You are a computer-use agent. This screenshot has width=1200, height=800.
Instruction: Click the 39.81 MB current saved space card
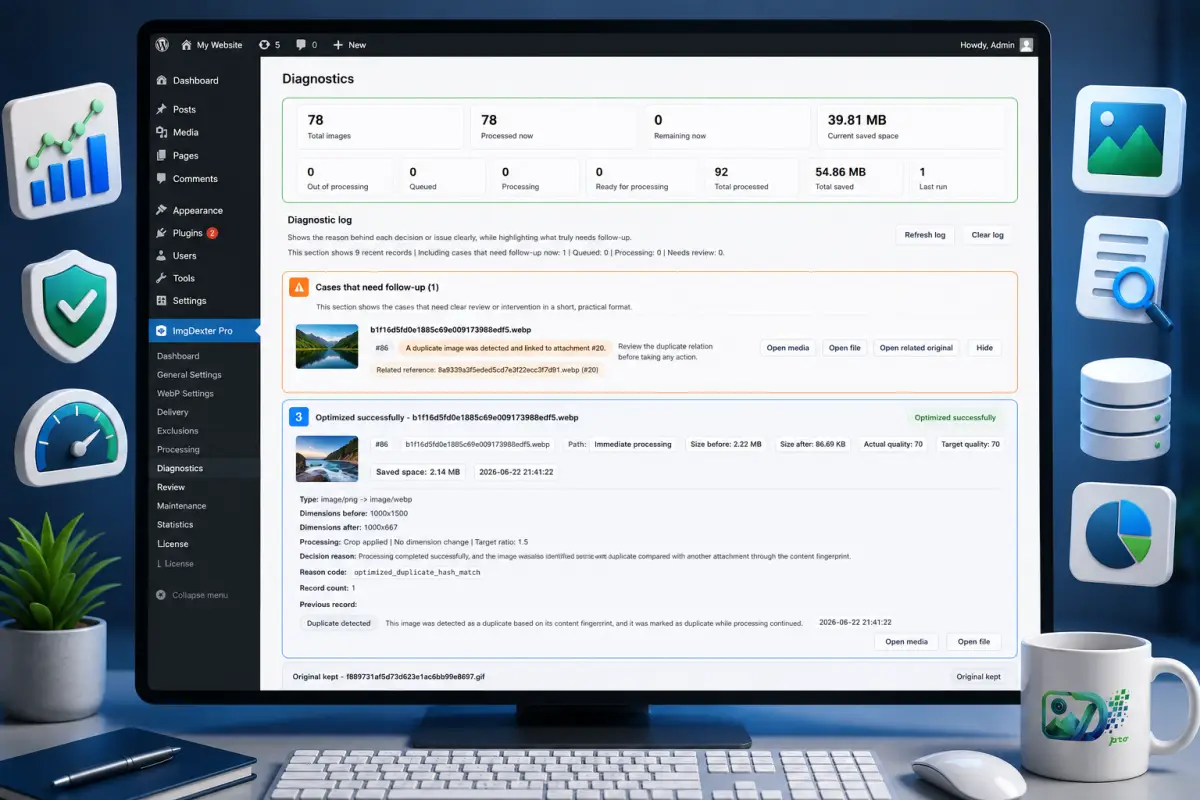911,127
